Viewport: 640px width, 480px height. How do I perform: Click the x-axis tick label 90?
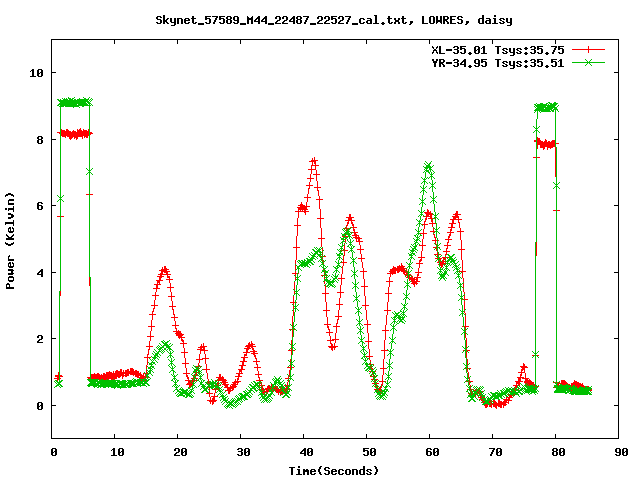click(621, 452)
